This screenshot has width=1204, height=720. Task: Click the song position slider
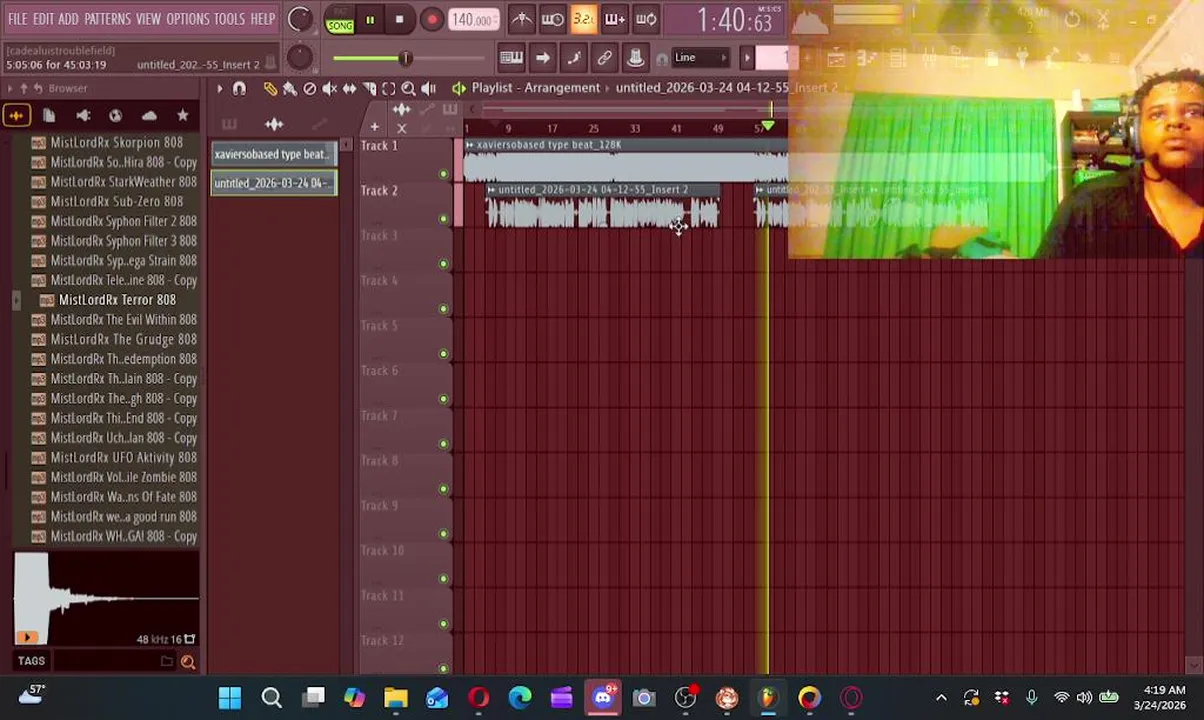click(404, 58)
